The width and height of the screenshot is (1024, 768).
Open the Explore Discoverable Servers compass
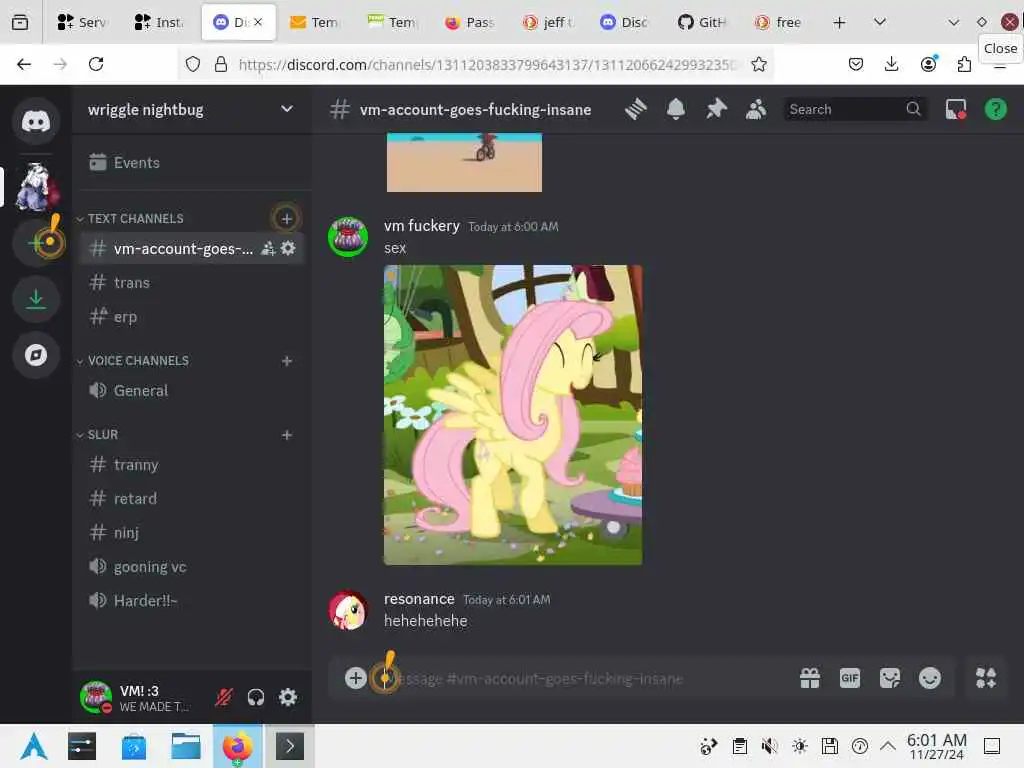[36, 355]
